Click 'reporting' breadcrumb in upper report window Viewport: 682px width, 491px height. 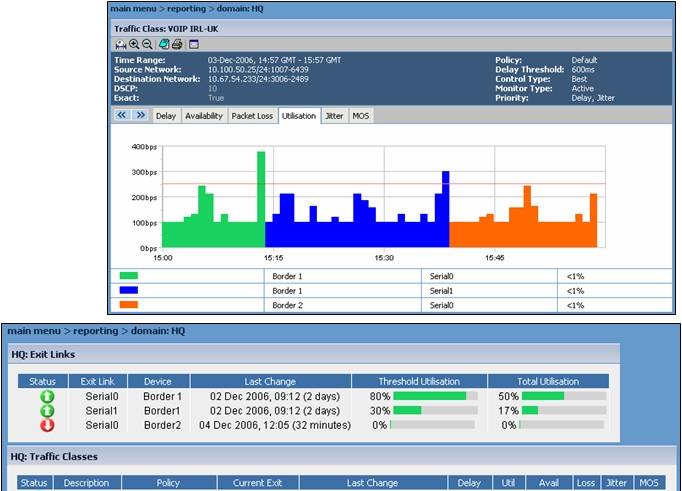pyautogui.click(x=187, y=9)
